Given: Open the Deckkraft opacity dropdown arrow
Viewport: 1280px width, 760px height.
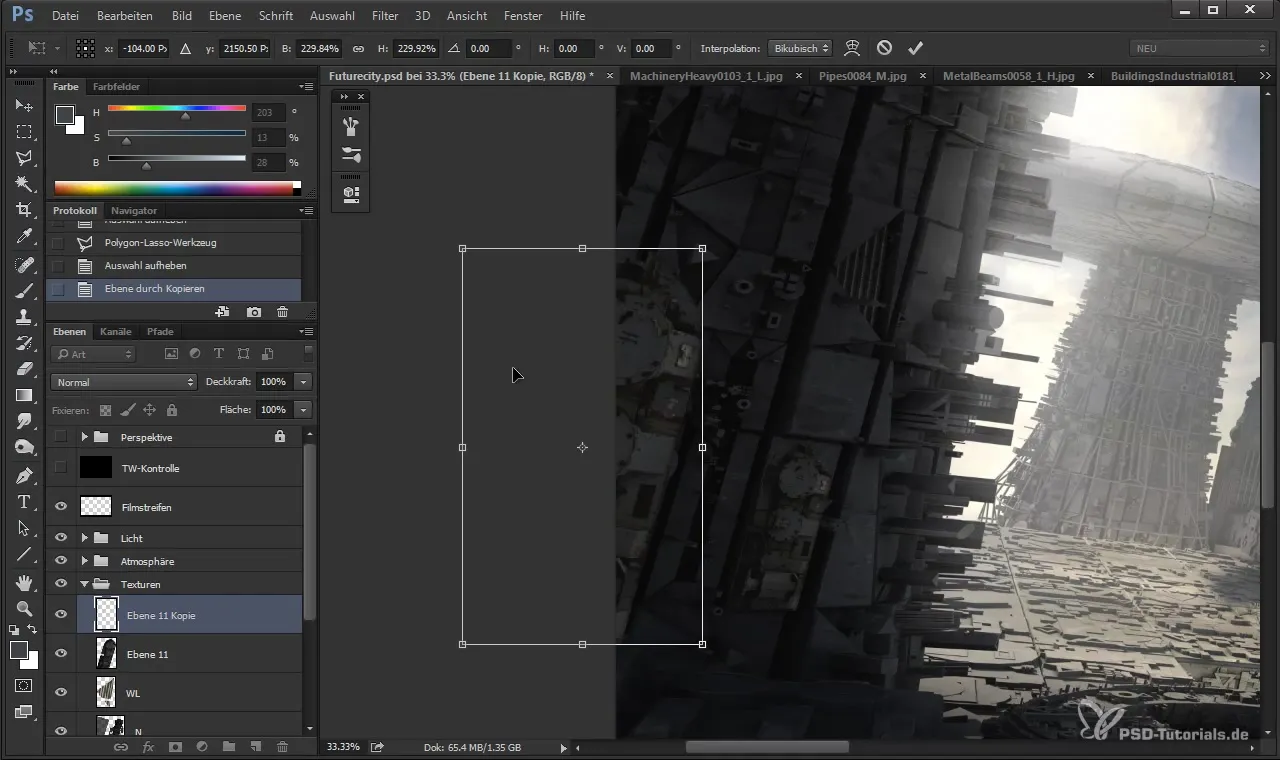Looking at the screenshot, I should pyautogui.click(x=304, y=382).
